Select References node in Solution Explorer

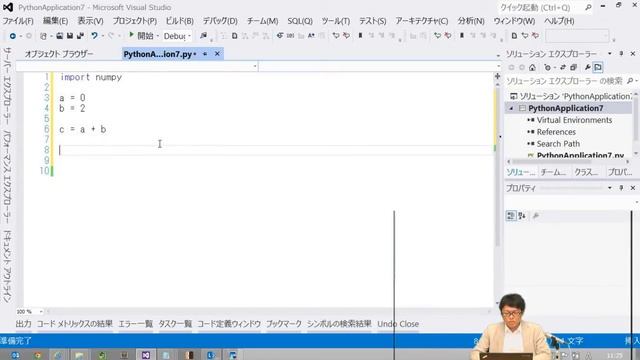coord(556,132)
